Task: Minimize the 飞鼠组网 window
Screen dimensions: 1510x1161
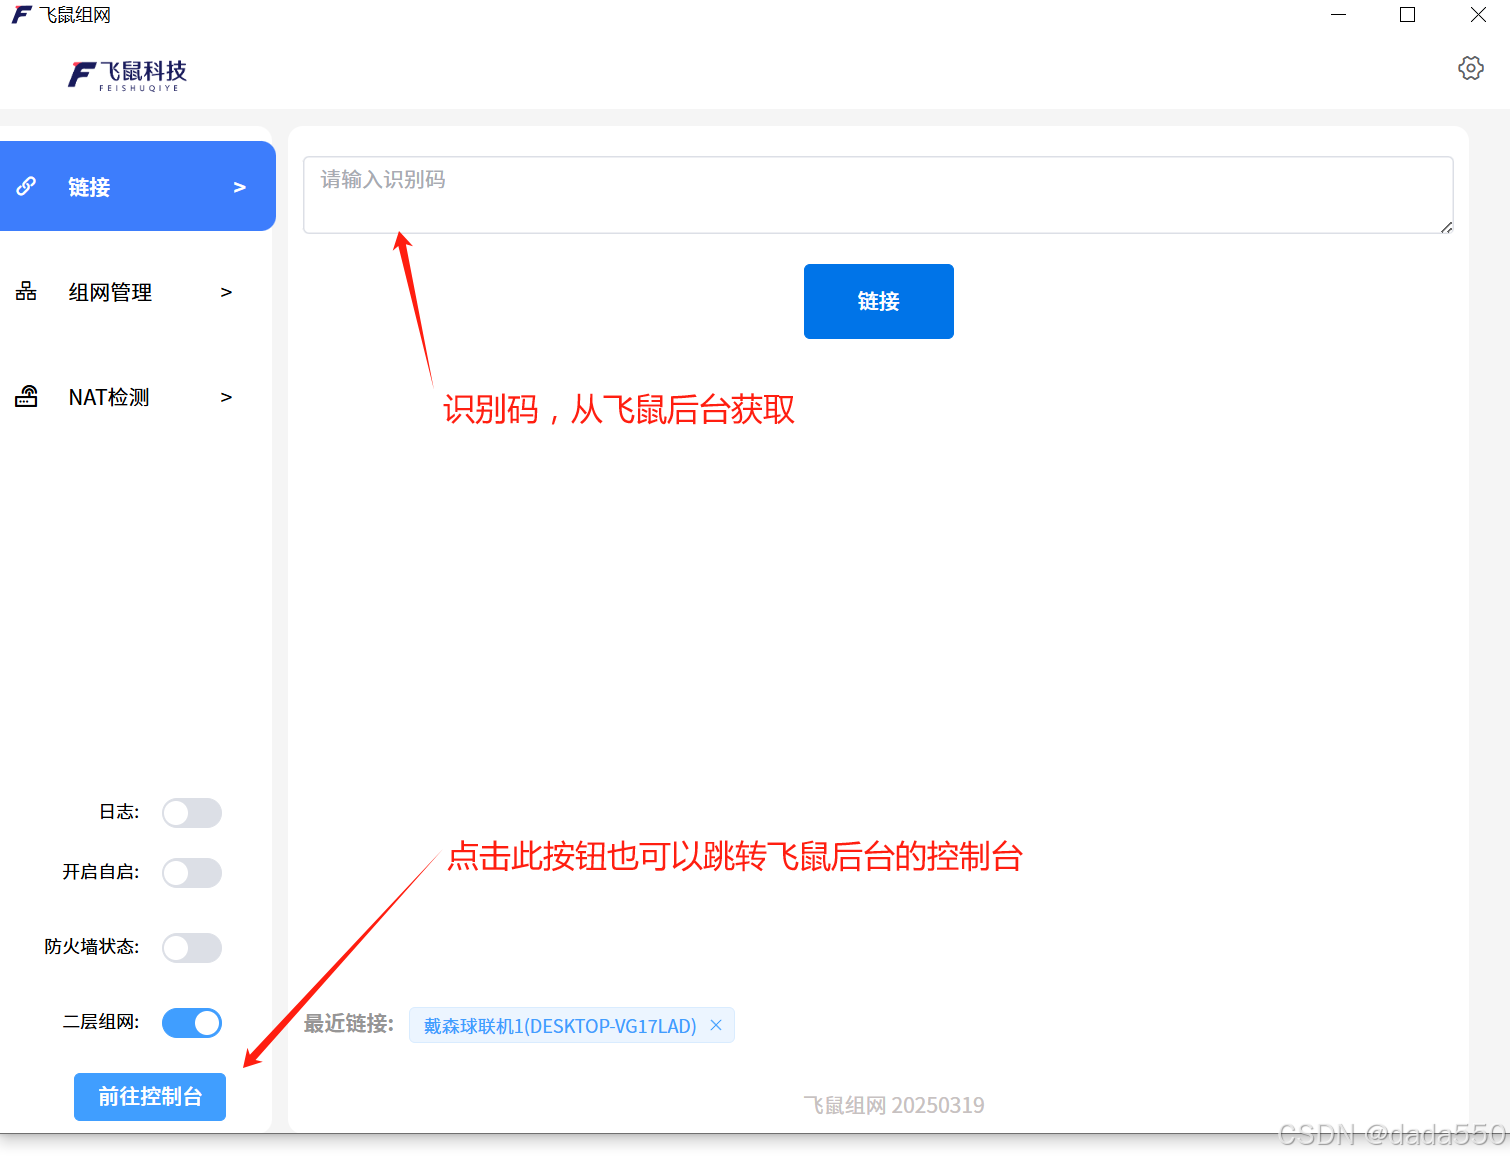Action: (1339, 15)
